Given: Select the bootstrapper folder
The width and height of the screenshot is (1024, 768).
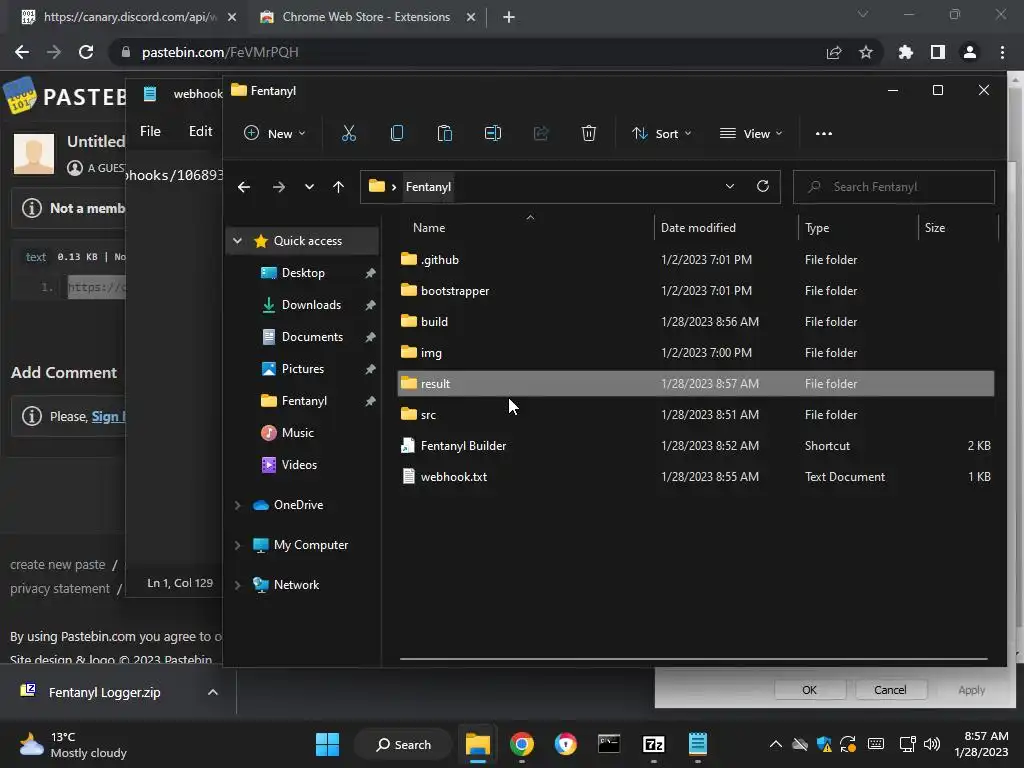Looking at the screenshot, I should pos(696,291).
